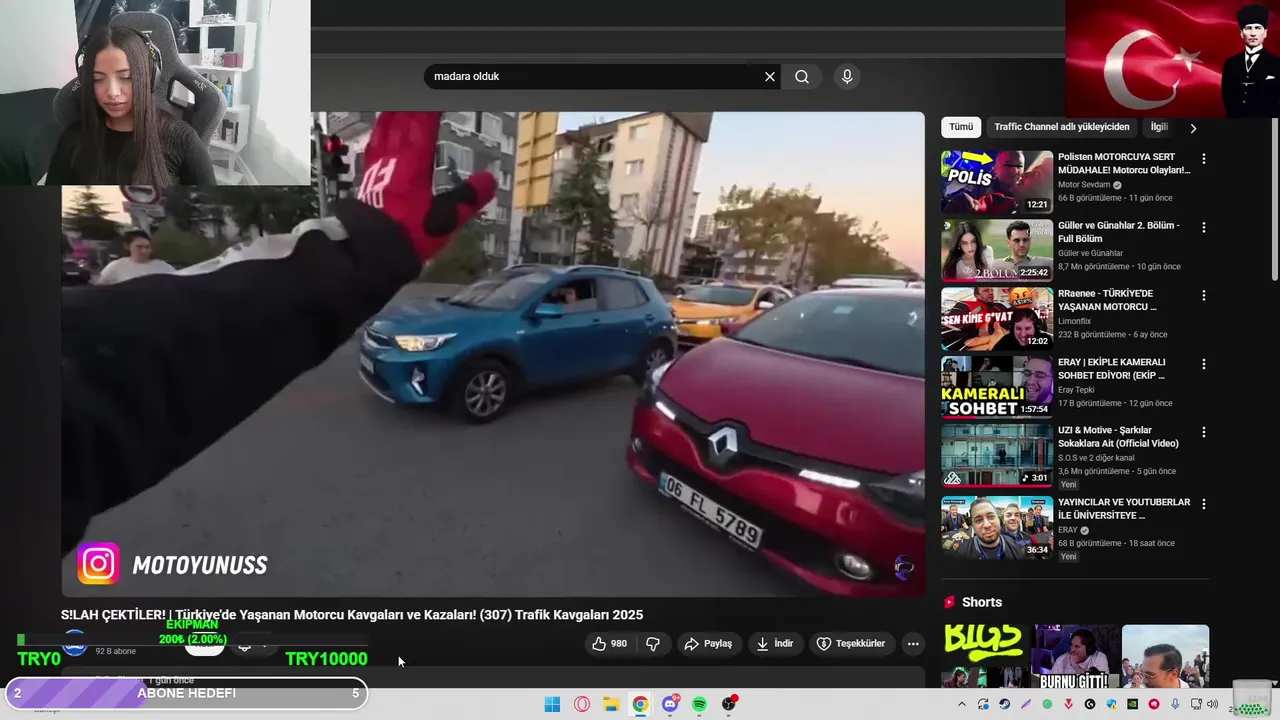Click the video title SİLAH ÇEKTİLER
Viewport: 1280px width, 720px height.
pos(352,615)
